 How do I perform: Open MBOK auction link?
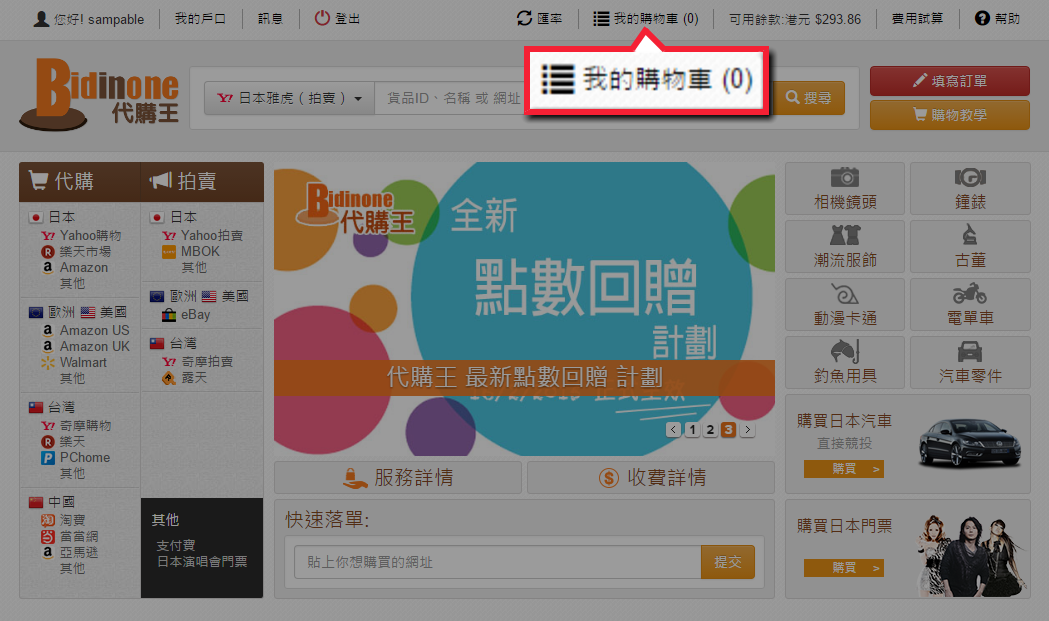pyautogui.click(x=191, y=252)
